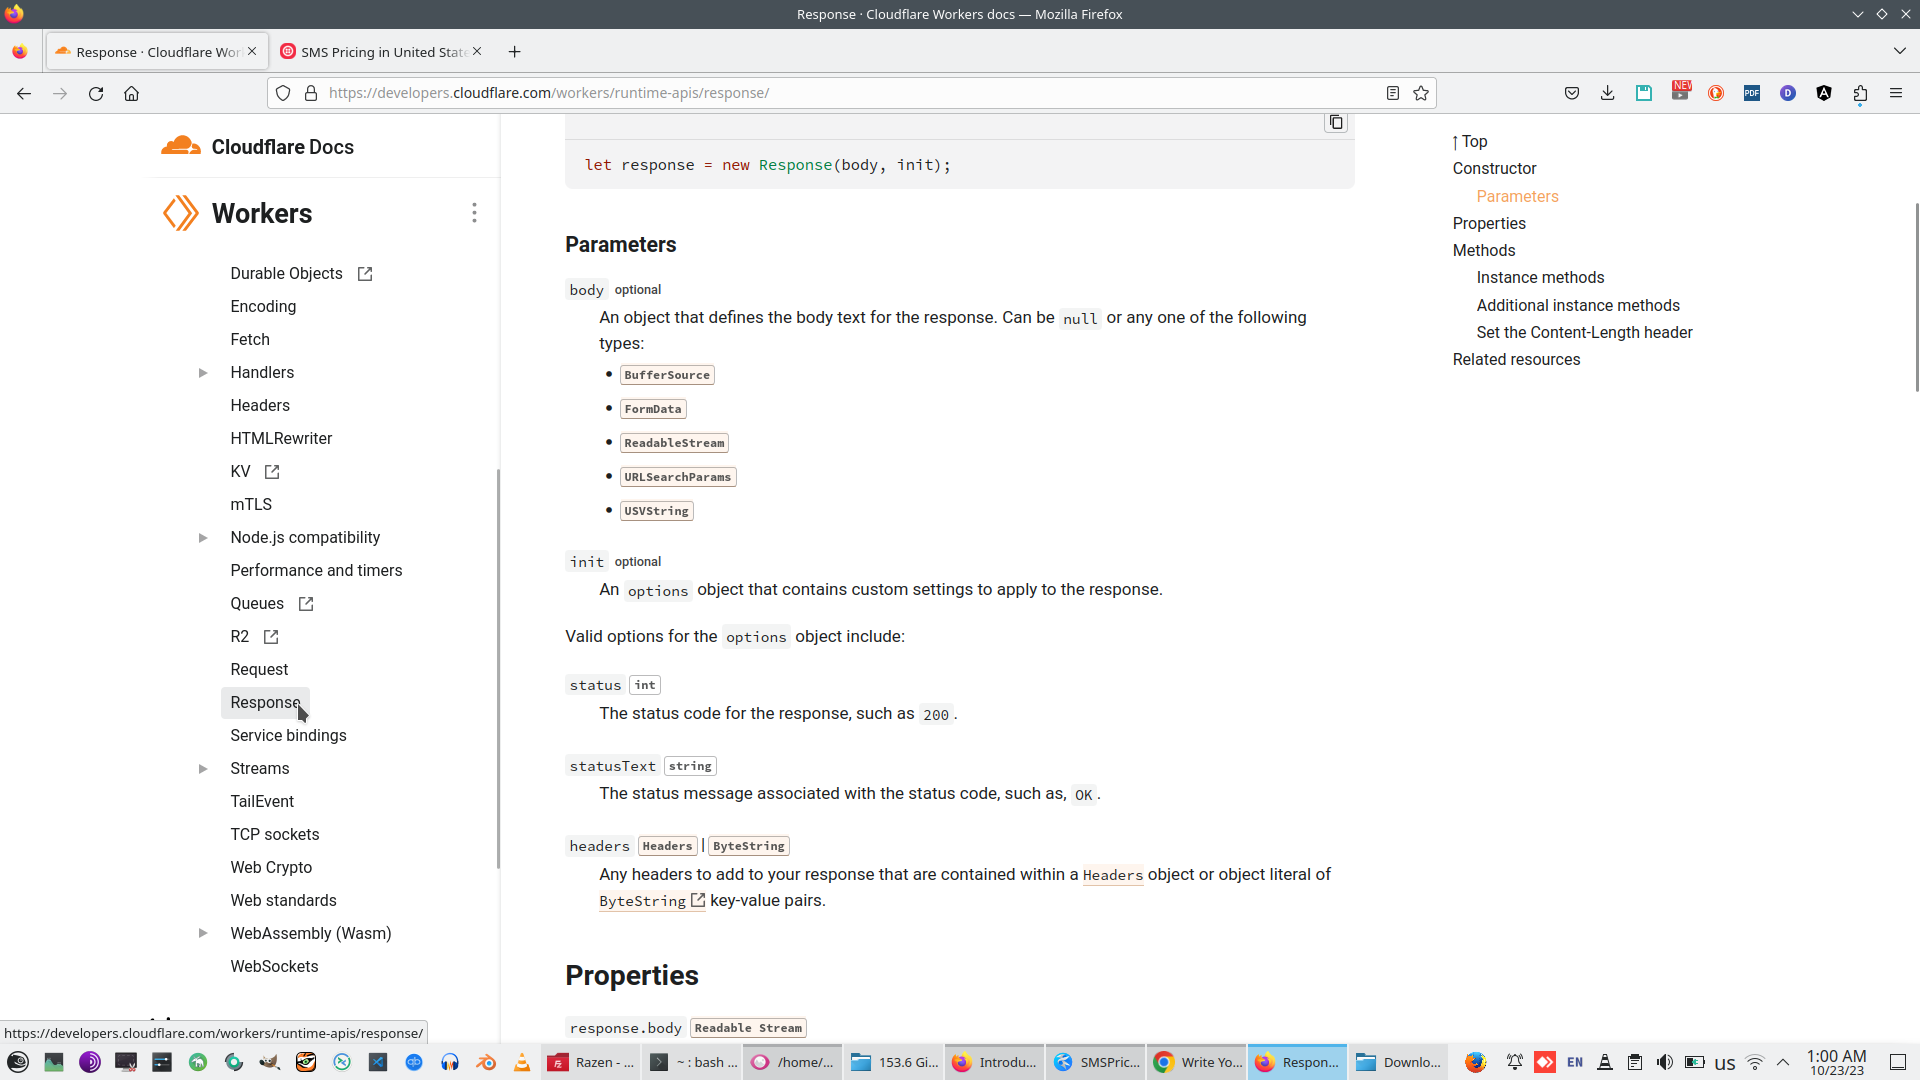Open the PDF extension icon in toolbar

pos(1752,93)
